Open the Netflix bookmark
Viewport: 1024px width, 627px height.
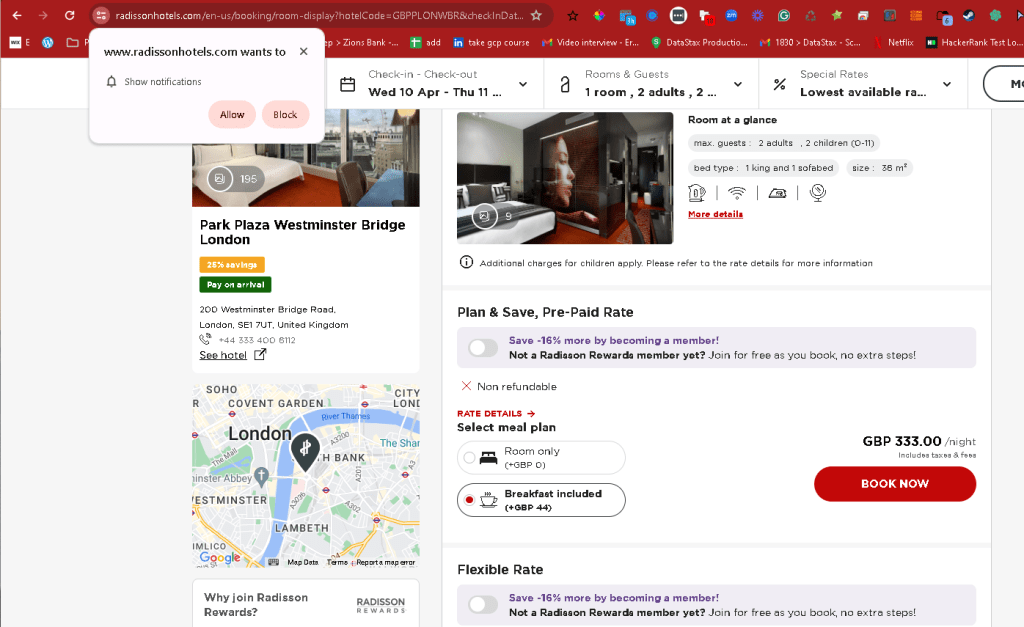click(895, 42)
